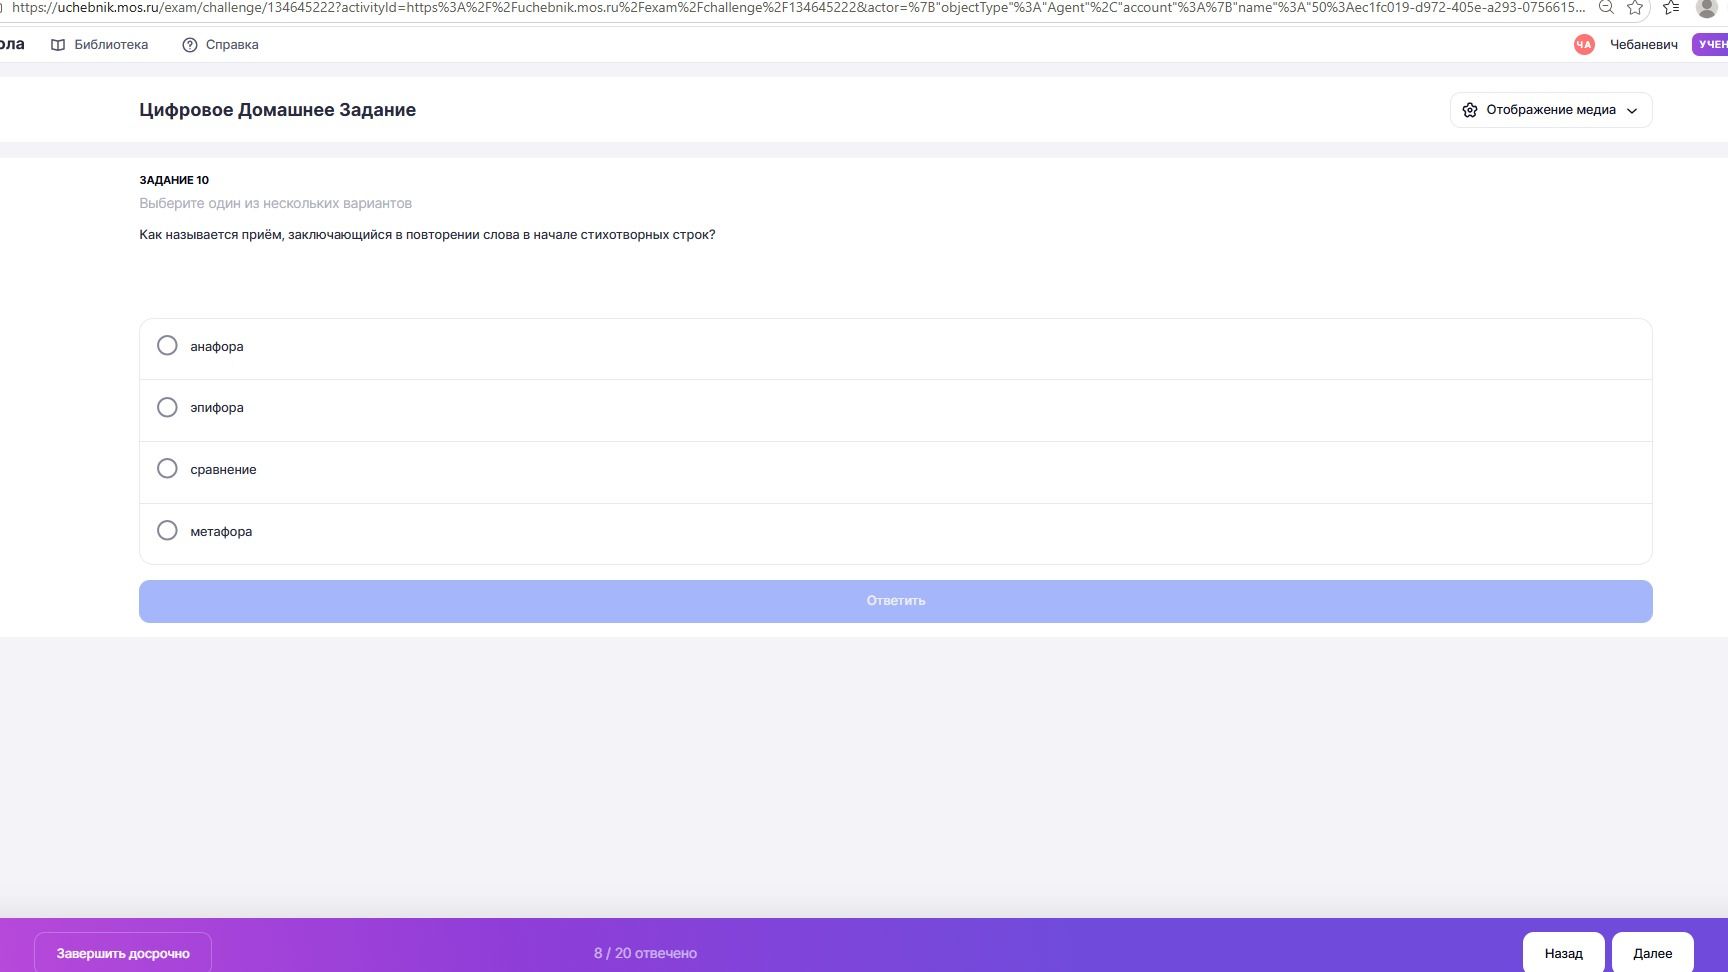Viewport: 1728px width, 972px height.
Task: Click the анафора answer label
Action: point(217,347)
